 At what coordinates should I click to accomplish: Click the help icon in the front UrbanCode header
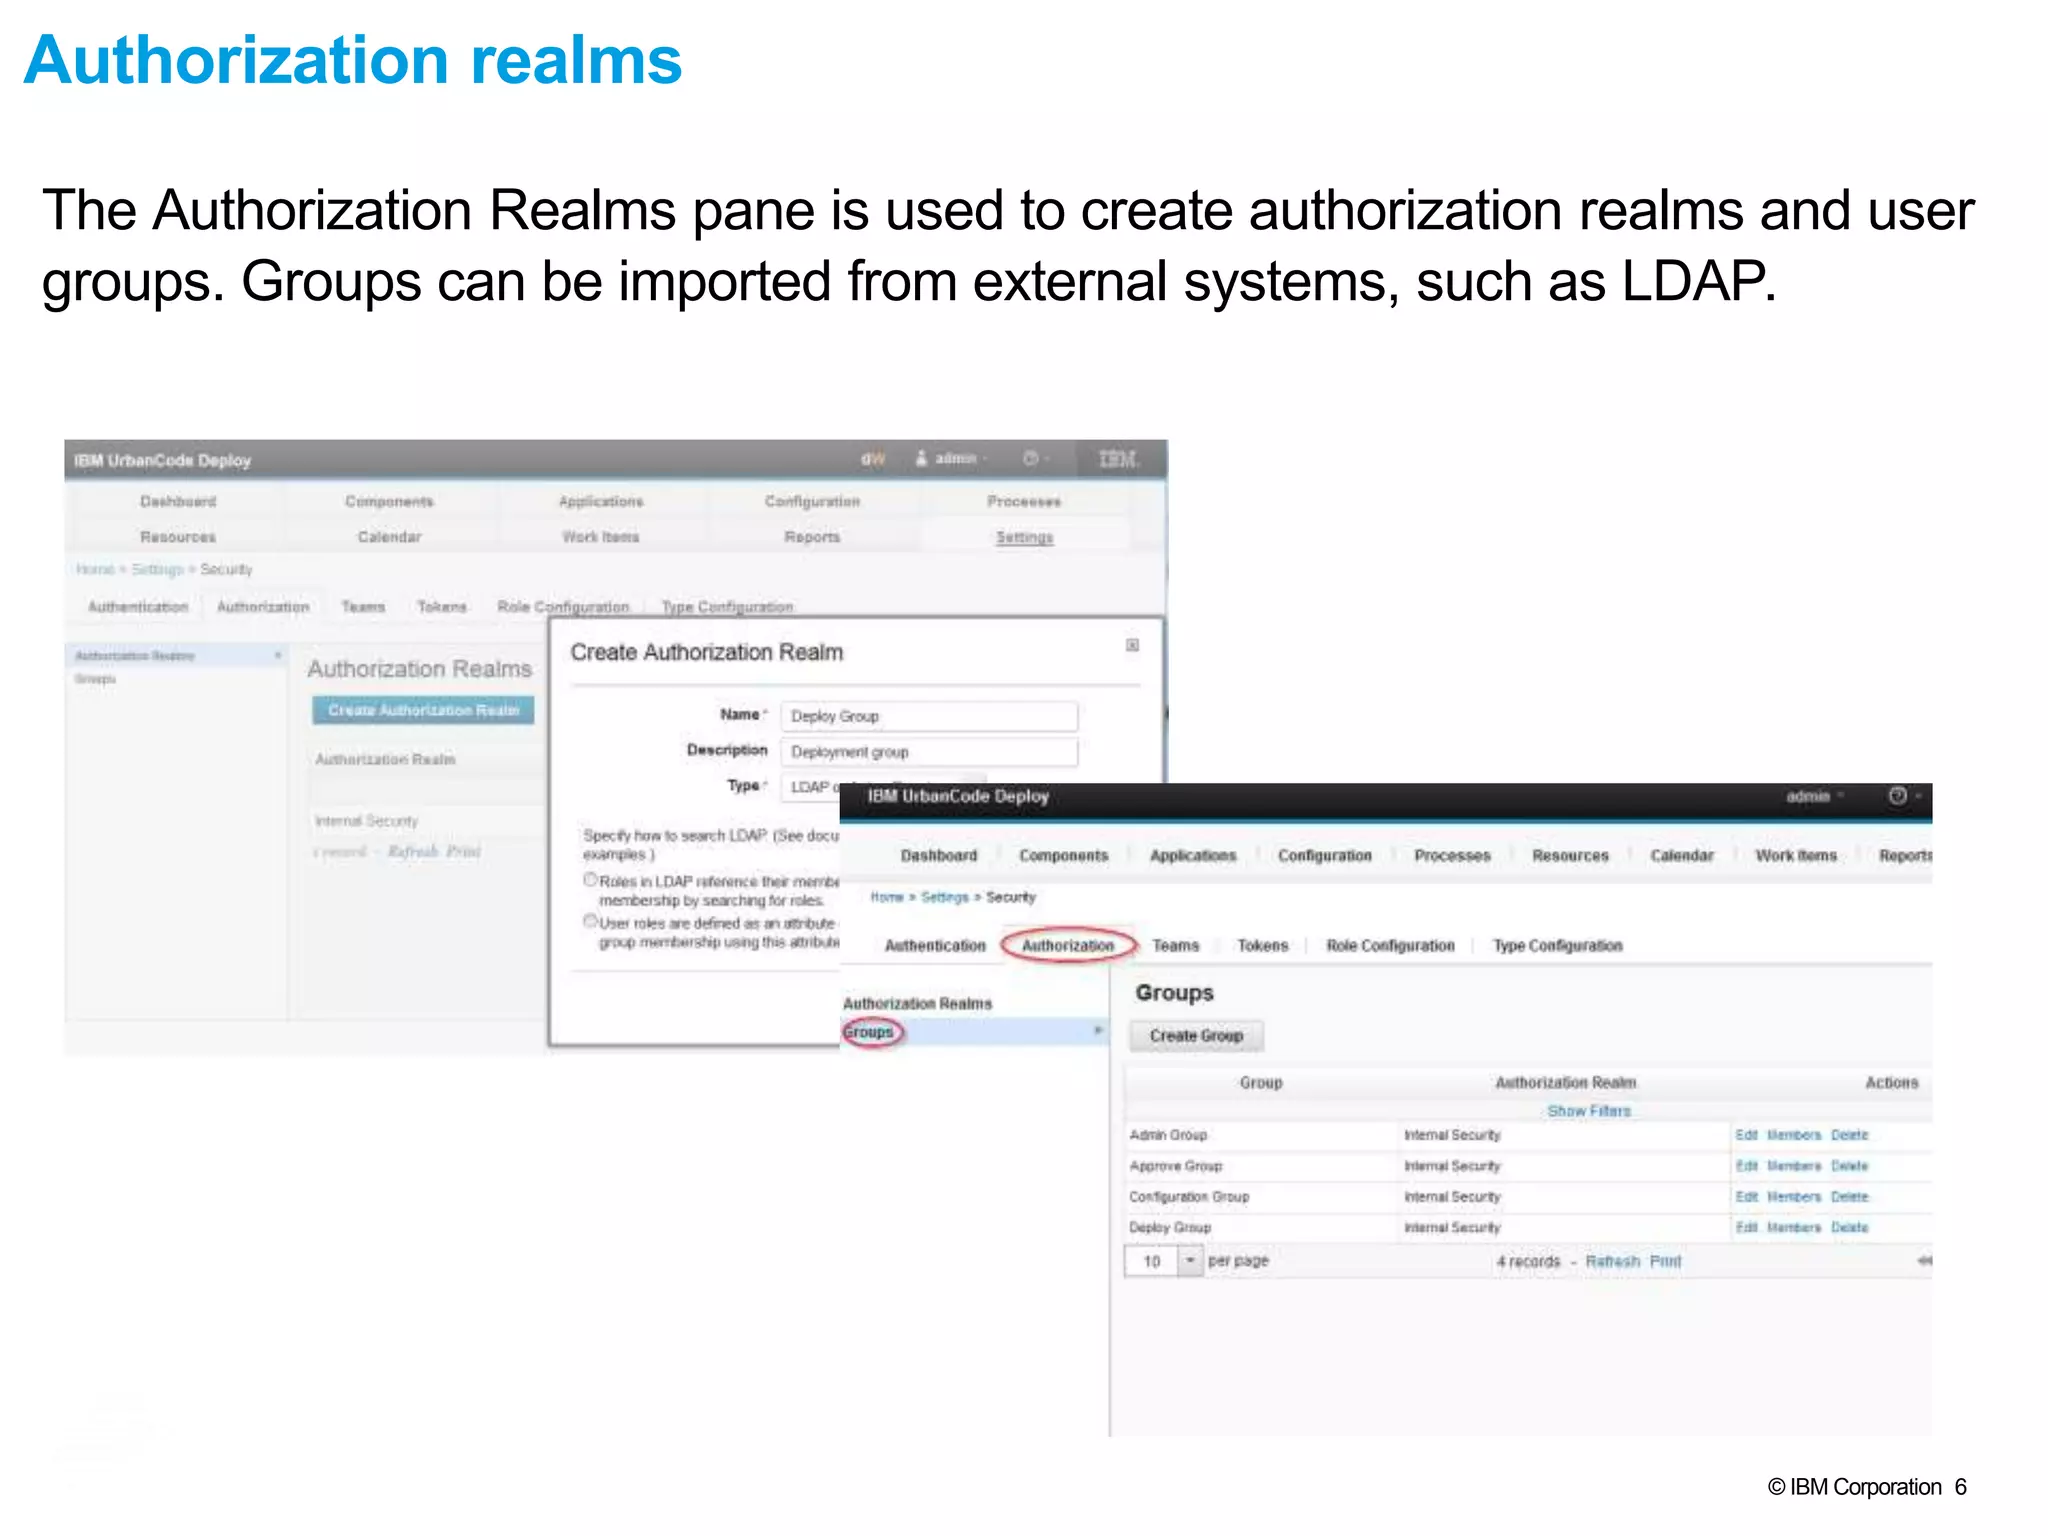pos(1897,796)
